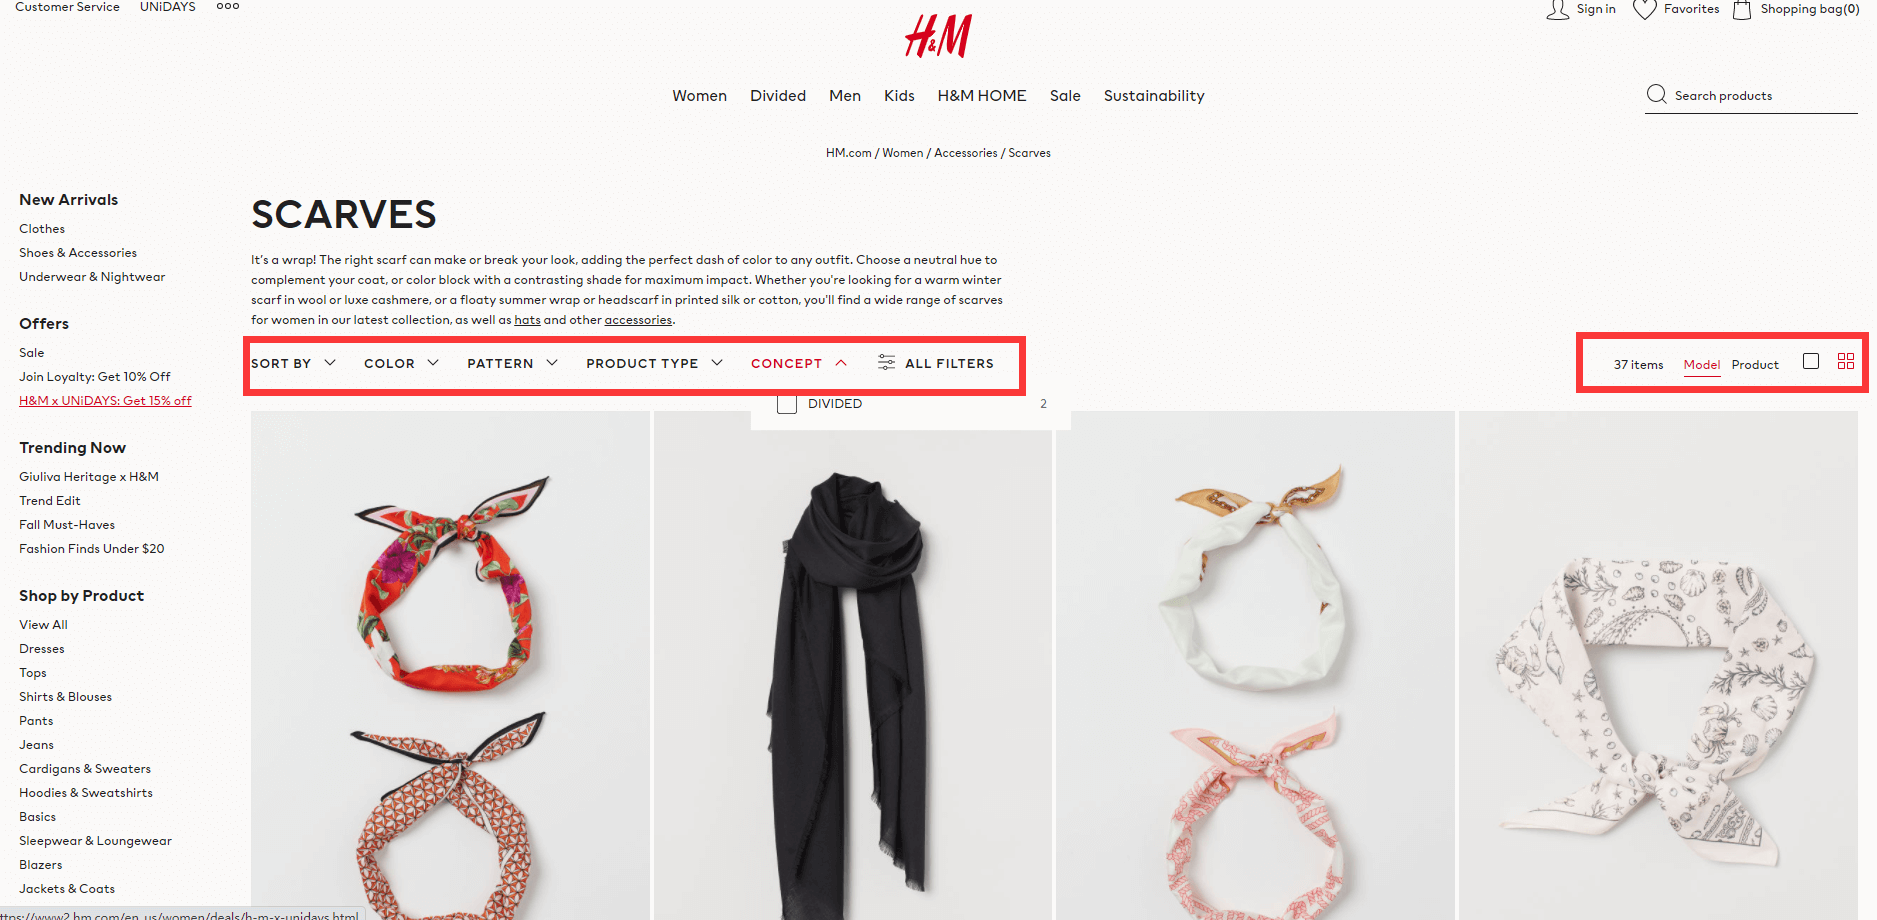Image resolution: width=1877 pixels, height=920 pixels.
Task: Follow the H&M x UNiDAYS 15% off link
Action: [x=105, y=401]
